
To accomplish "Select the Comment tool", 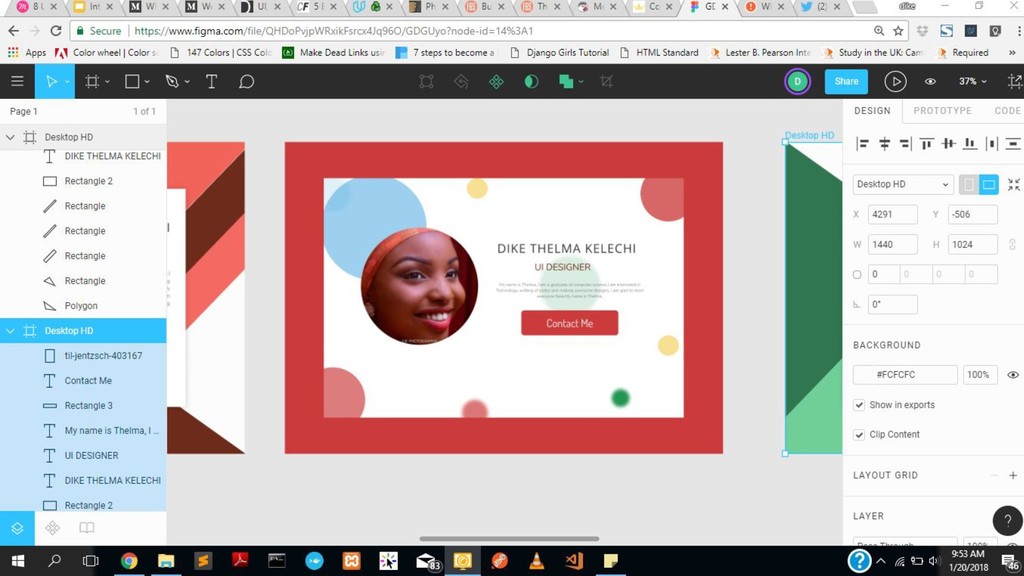I will 246,82.
